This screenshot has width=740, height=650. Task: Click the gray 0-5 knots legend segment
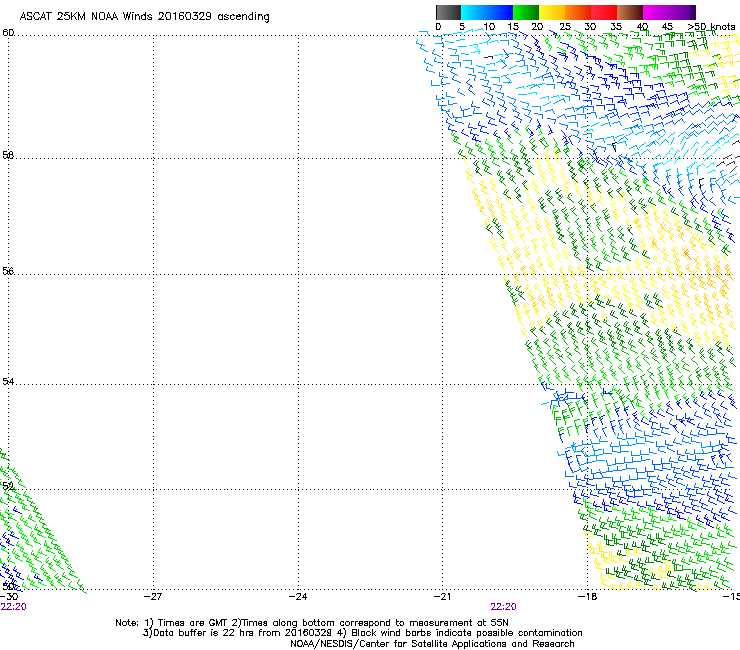click(448, 12)
